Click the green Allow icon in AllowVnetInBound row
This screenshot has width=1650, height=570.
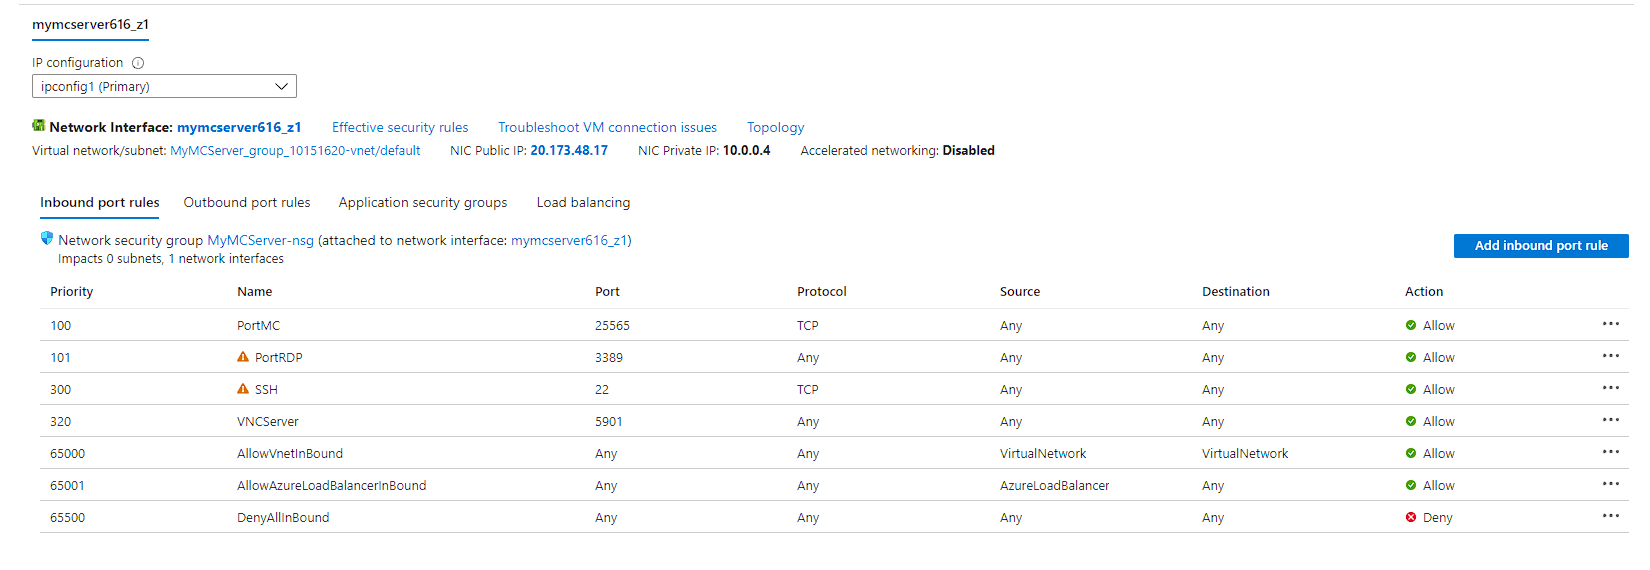click(x=1411, y=453)
